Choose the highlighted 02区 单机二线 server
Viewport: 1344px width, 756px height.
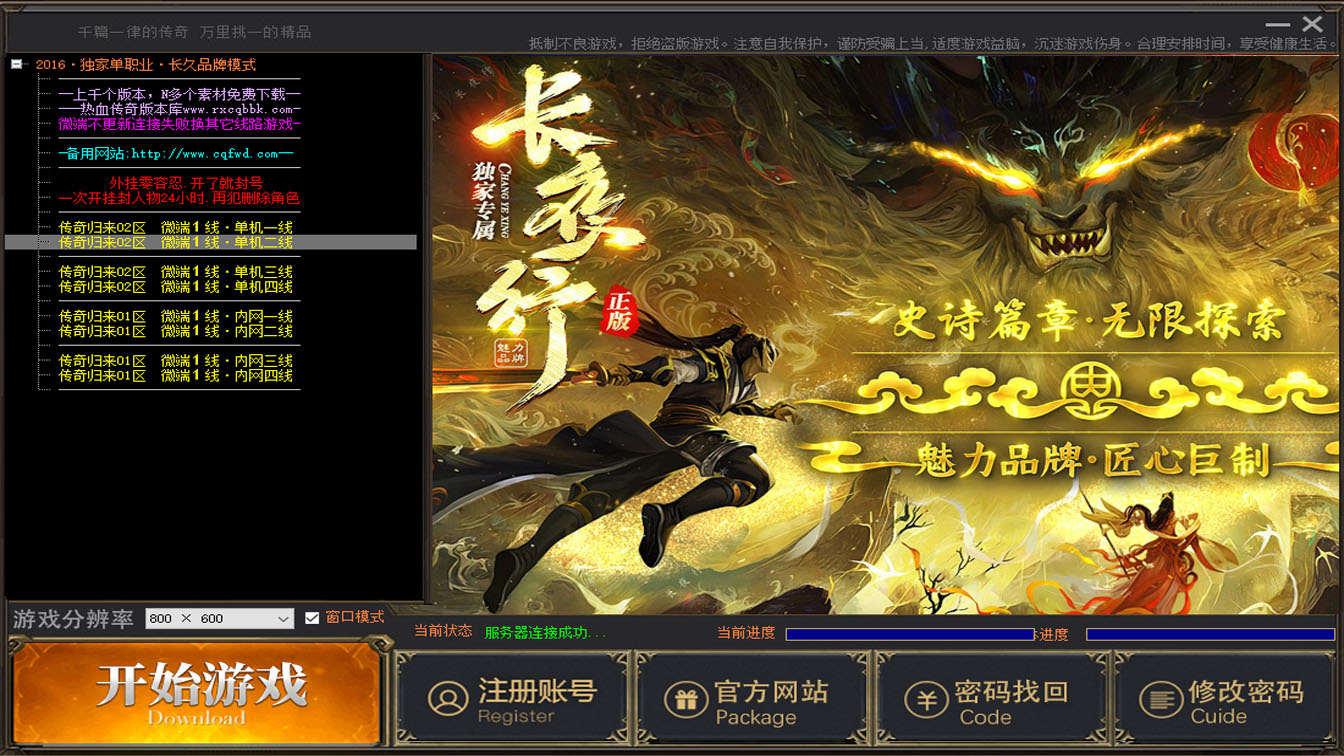[175, 242]
